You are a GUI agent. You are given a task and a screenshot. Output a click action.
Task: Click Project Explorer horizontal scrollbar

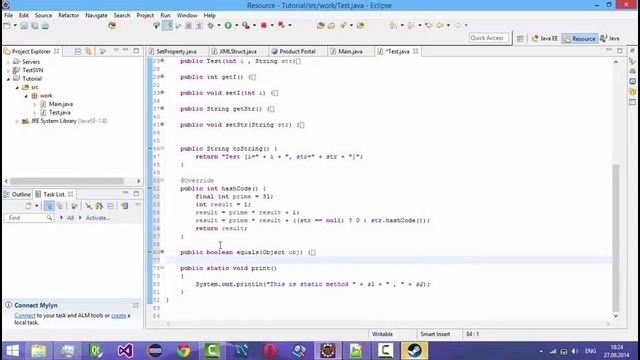pos(67,181)
